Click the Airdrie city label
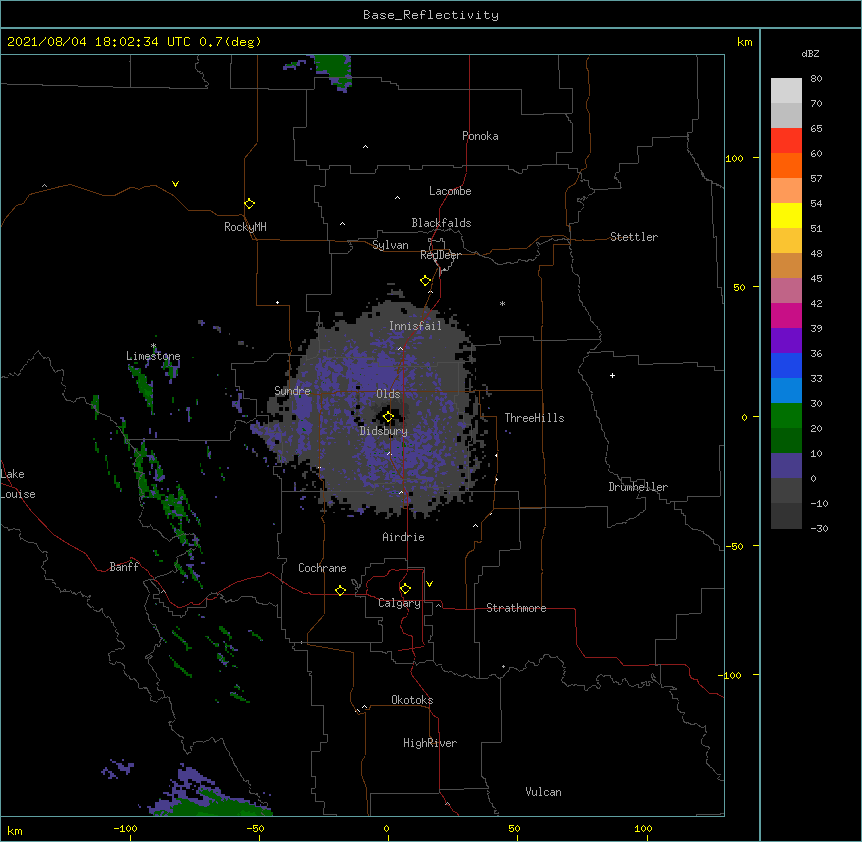Screen dimensions: 862x842 click(x=403, y=537)
